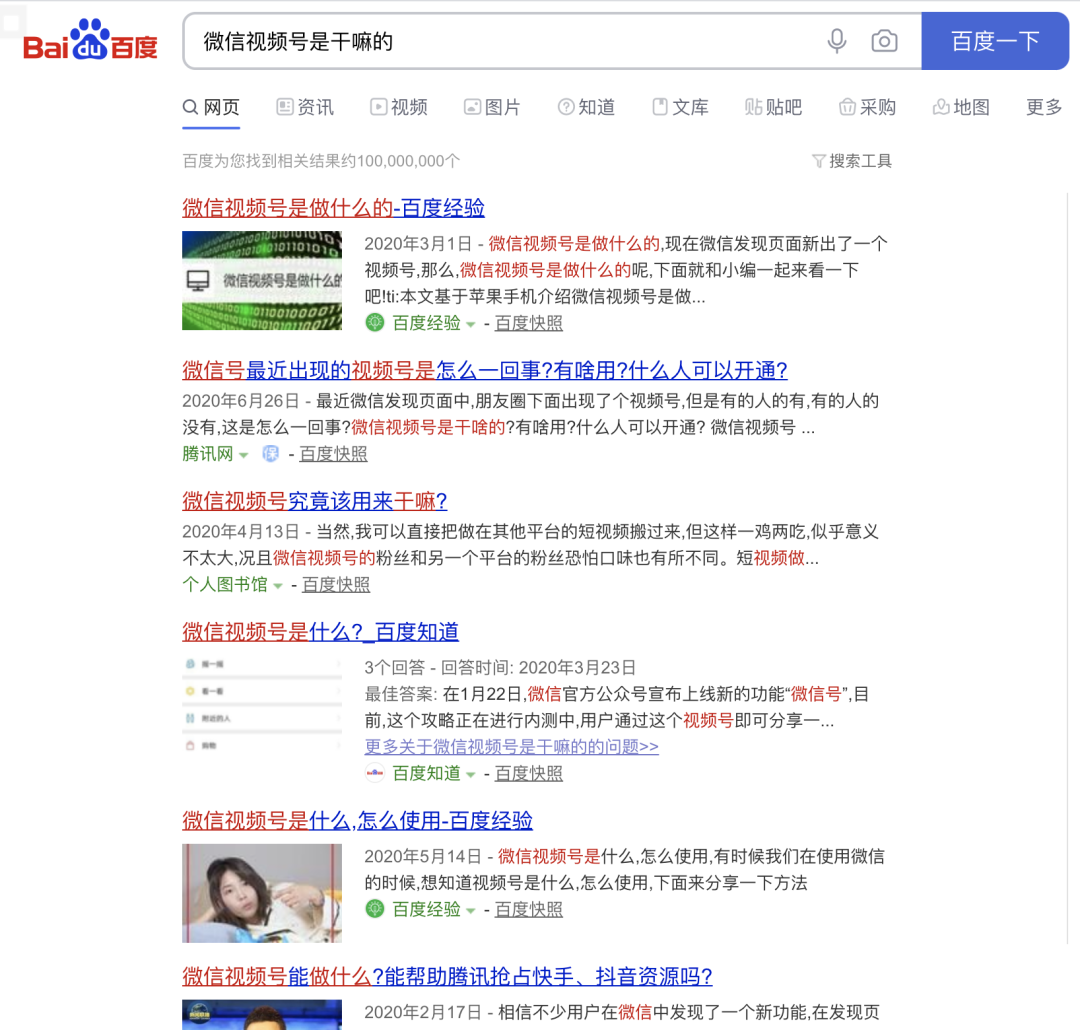This screenshot has height=1030, width=1080.
Task: Open the 图片 tab
Action: point(492,107)
